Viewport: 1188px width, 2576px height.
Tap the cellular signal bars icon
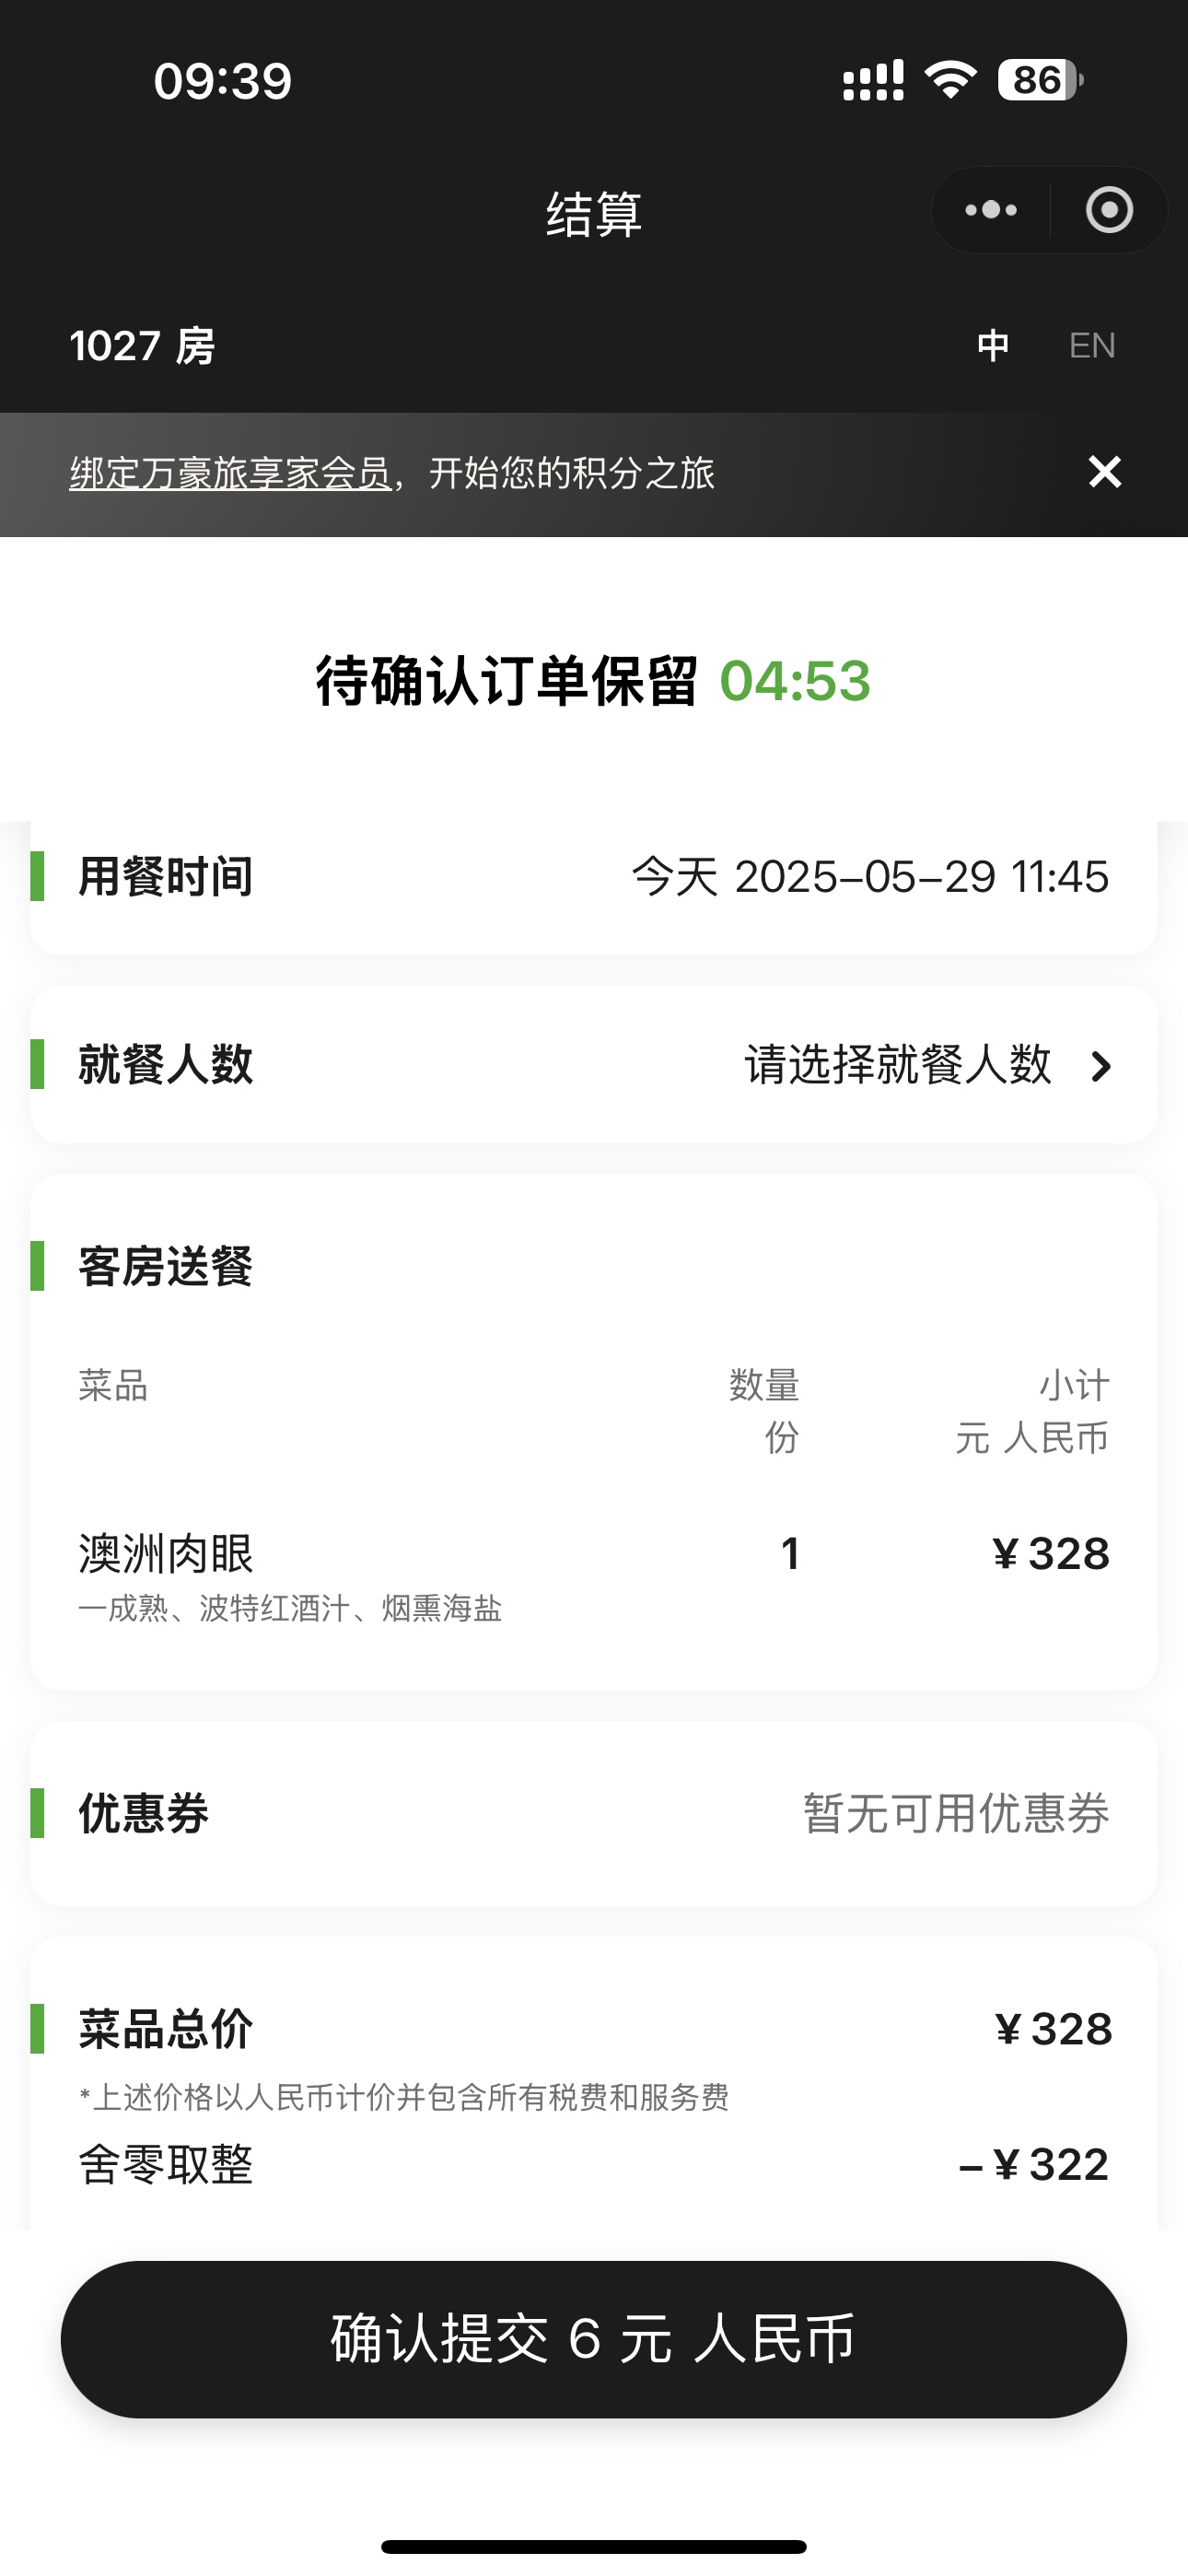pyautogui.click(x=873, y=80)
